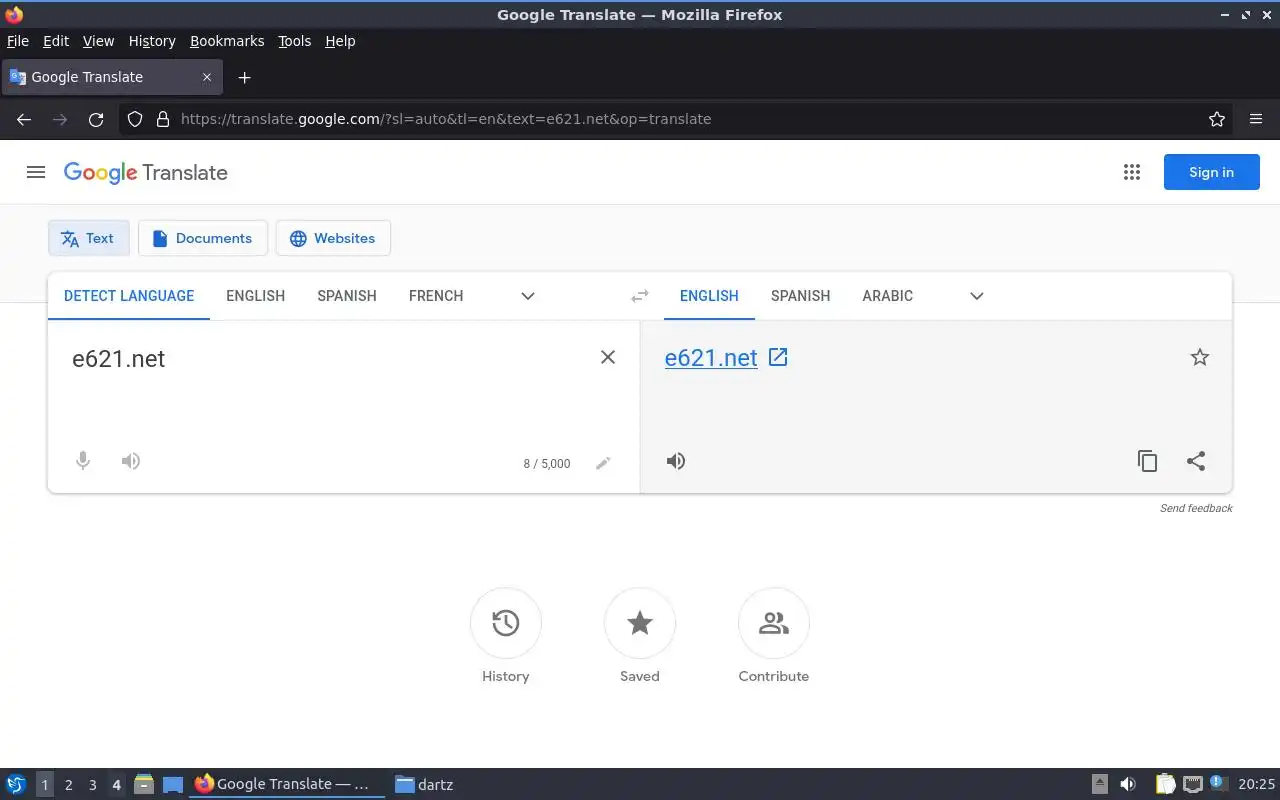Open the Contribute panel

pos(774,637)
